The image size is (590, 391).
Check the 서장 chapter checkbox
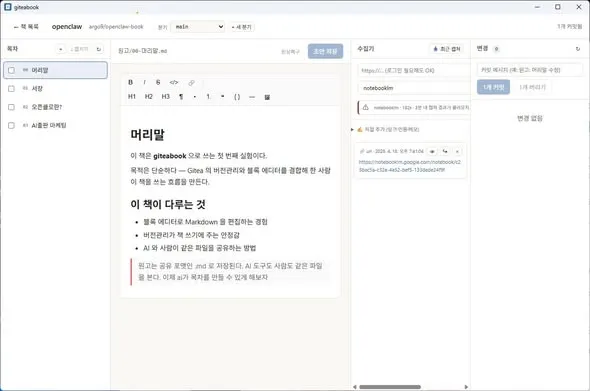coord(11,89)
